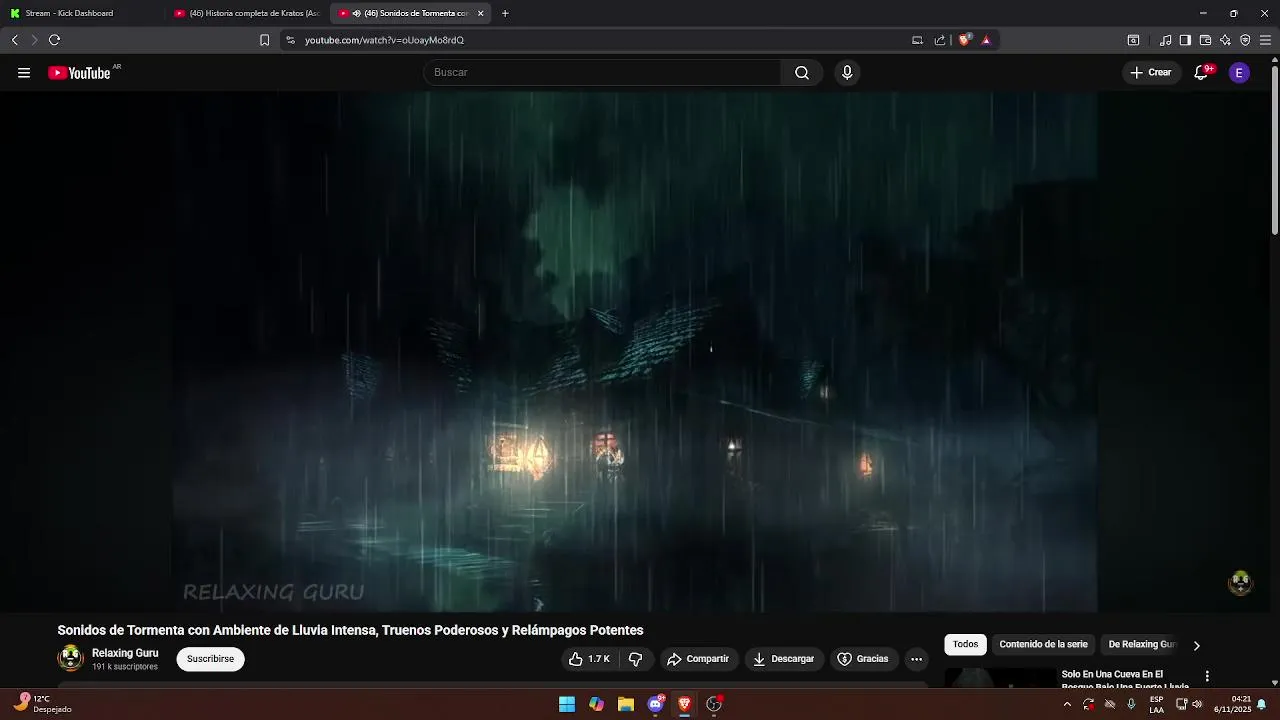Select the Todos filter chip
This screenshot has height=720, width=1280.
[965, 645]
